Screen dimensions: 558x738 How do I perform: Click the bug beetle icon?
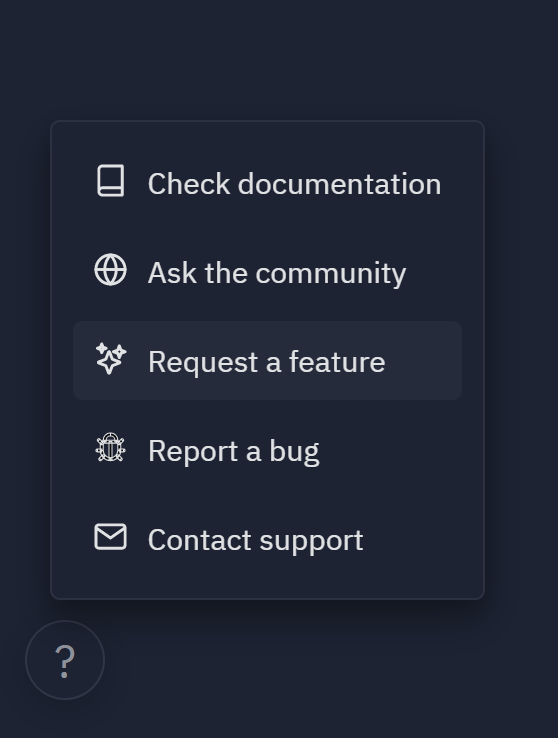click(x=111, y=448)
